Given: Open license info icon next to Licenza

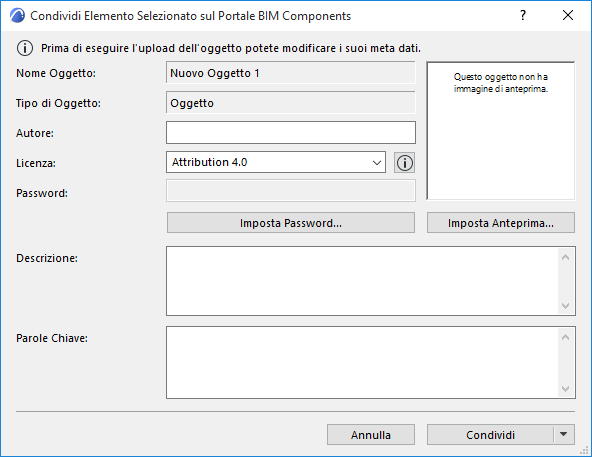Looking at the screenshot, I should click(404, 163).
